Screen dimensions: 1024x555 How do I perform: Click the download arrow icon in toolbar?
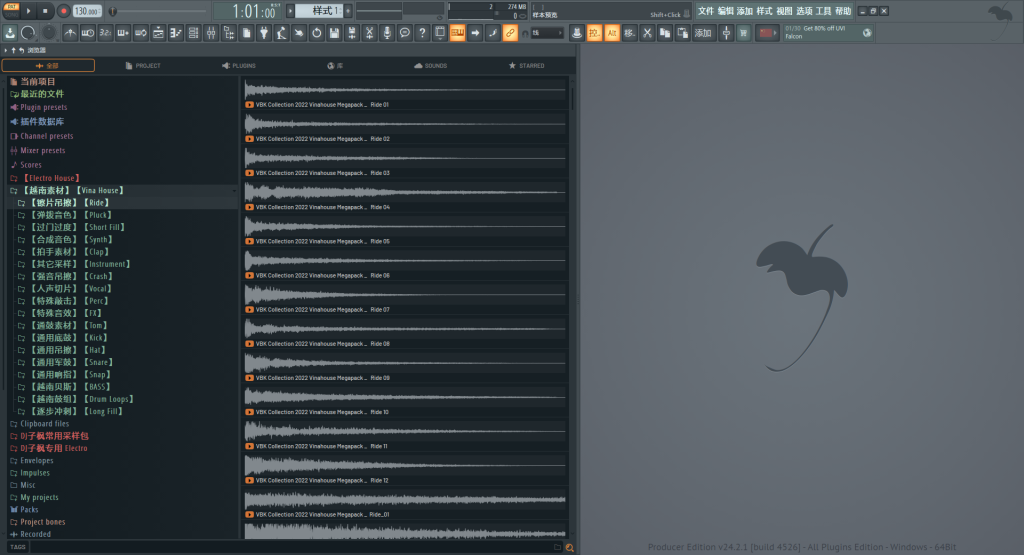[10, 33]
